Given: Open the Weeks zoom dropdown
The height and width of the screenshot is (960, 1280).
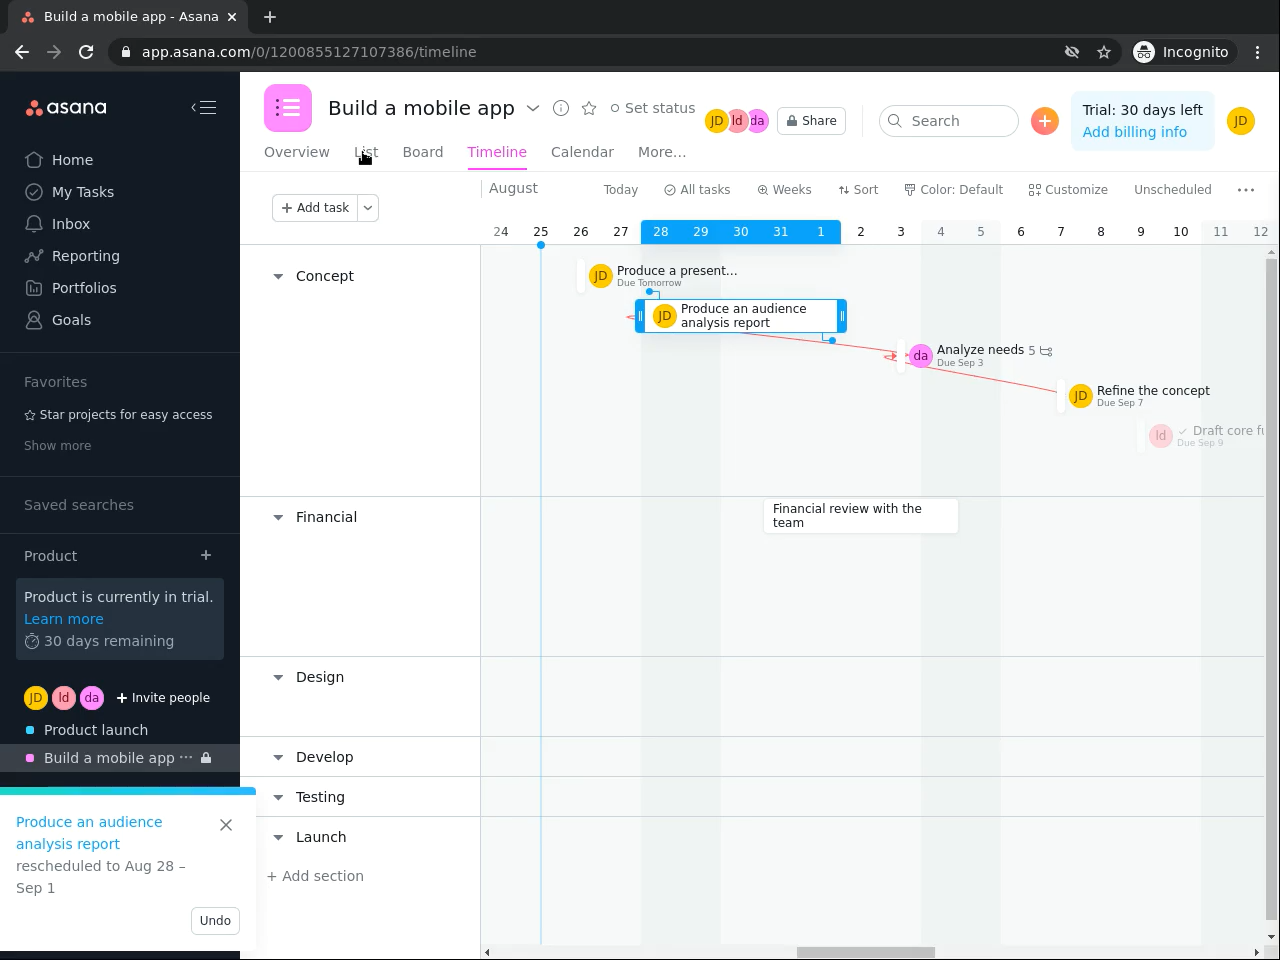Looking at the screenshot, I should pos(784,190).
